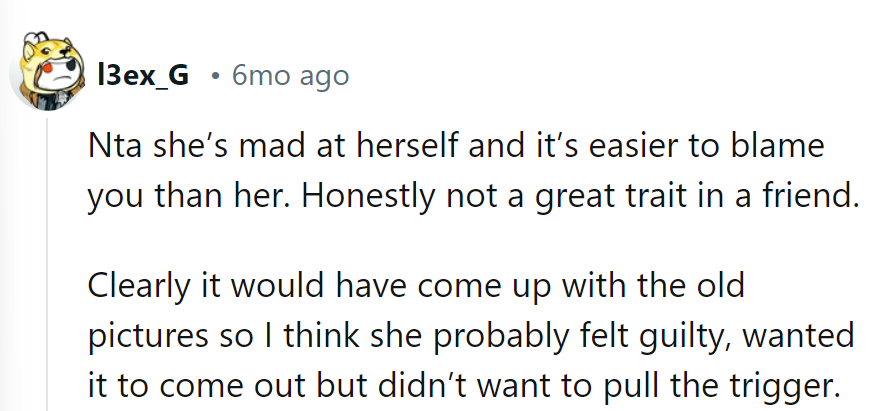
Task: Click the line starting "pictures so I think"
Action: [470, 337]
